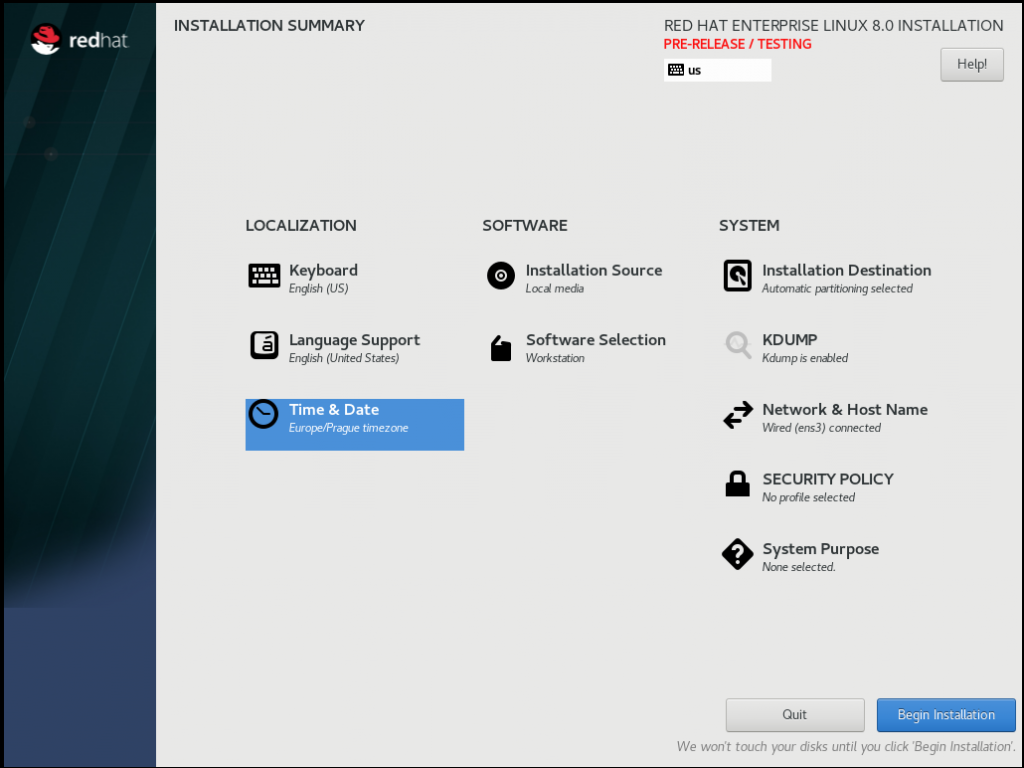Click the SOFTWARE heading
Viewport: 1024px width, 768px height.
point(524,225)
